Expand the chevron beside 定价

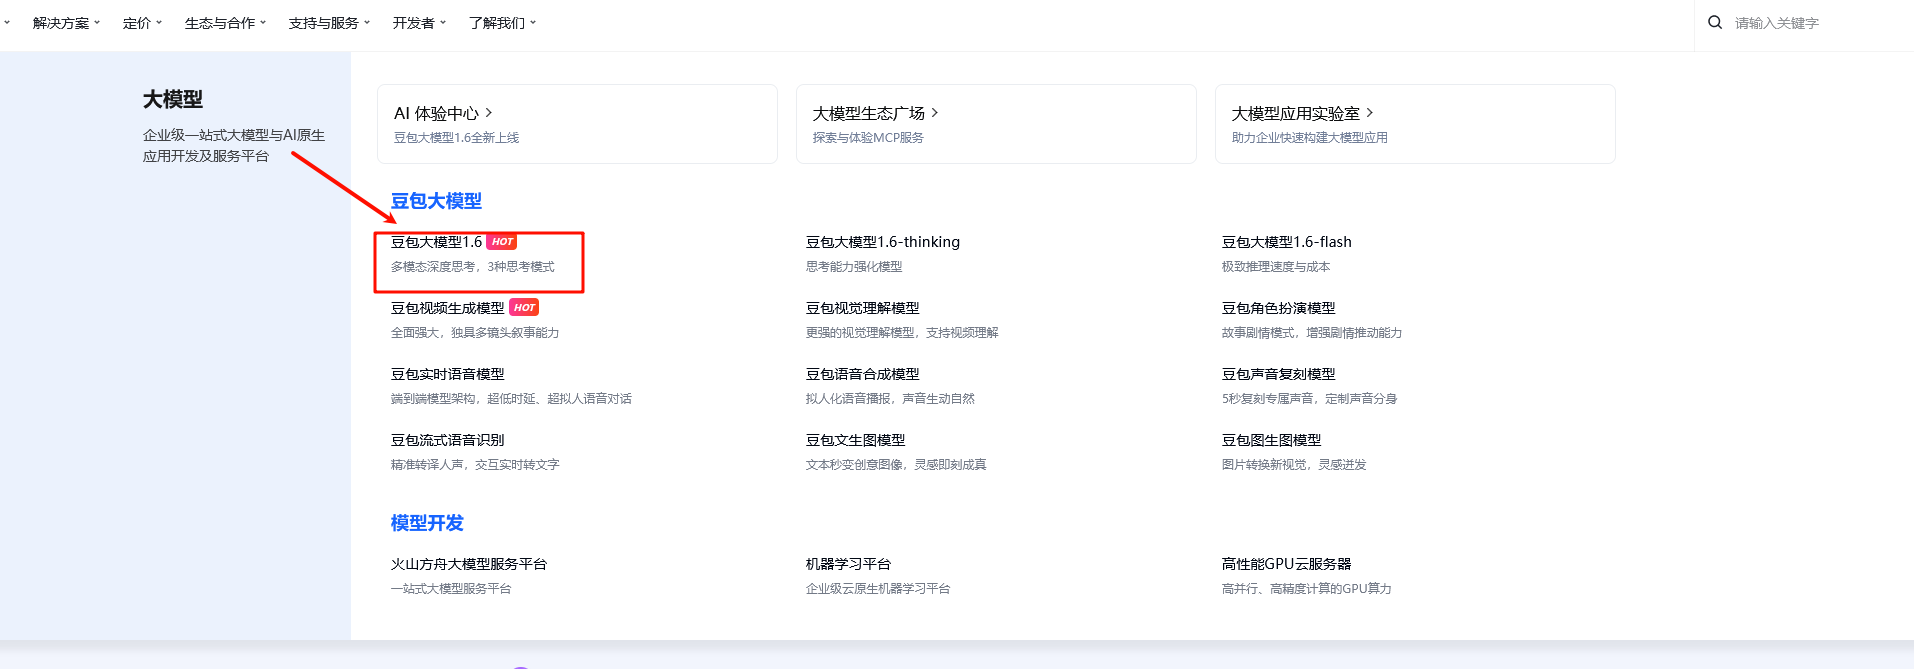pos(159,22)
